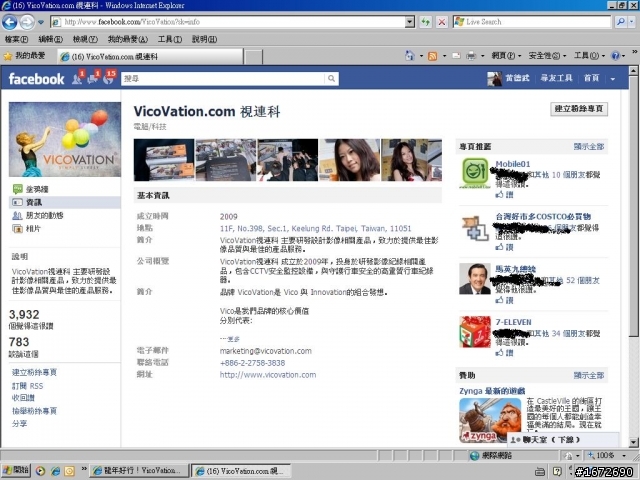Click the red Stop loading icon
Viewport: 640px width, 480px height.
tap(442, 22)
